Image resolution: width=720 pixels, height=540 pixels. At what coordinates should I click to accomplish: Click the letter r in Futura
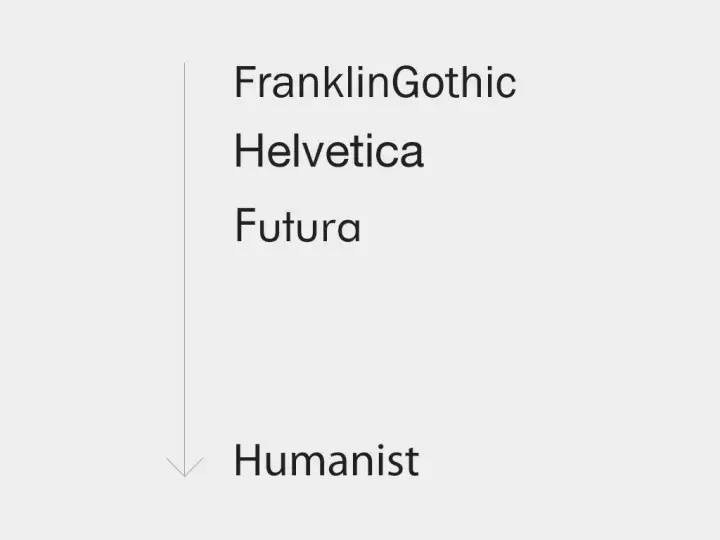[x=323, y=230]
